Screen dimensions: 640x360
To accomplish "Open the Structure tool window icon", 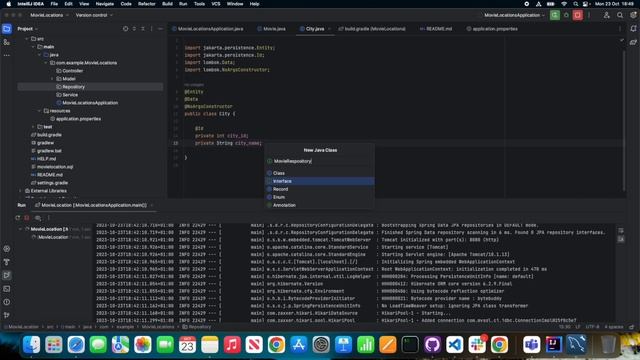I will [x=7, y=42].
